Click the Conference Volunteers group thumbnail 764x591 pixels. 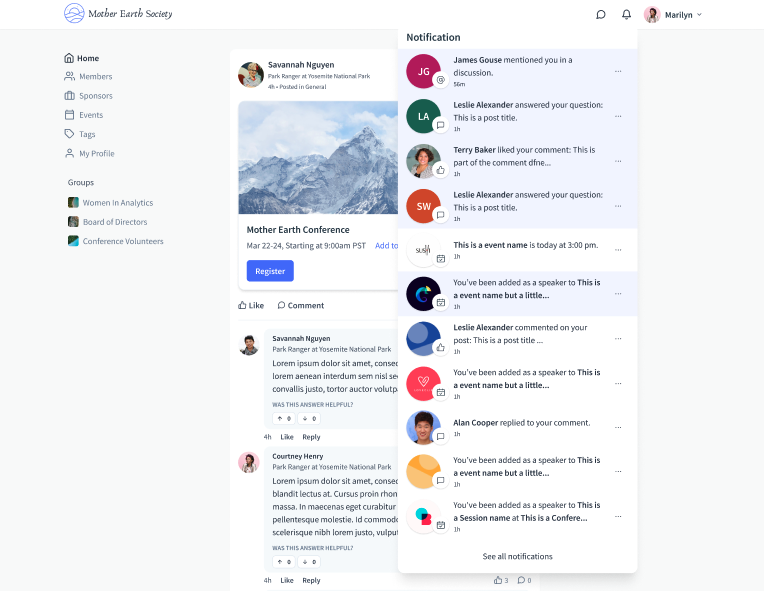[x=73, y=241]
